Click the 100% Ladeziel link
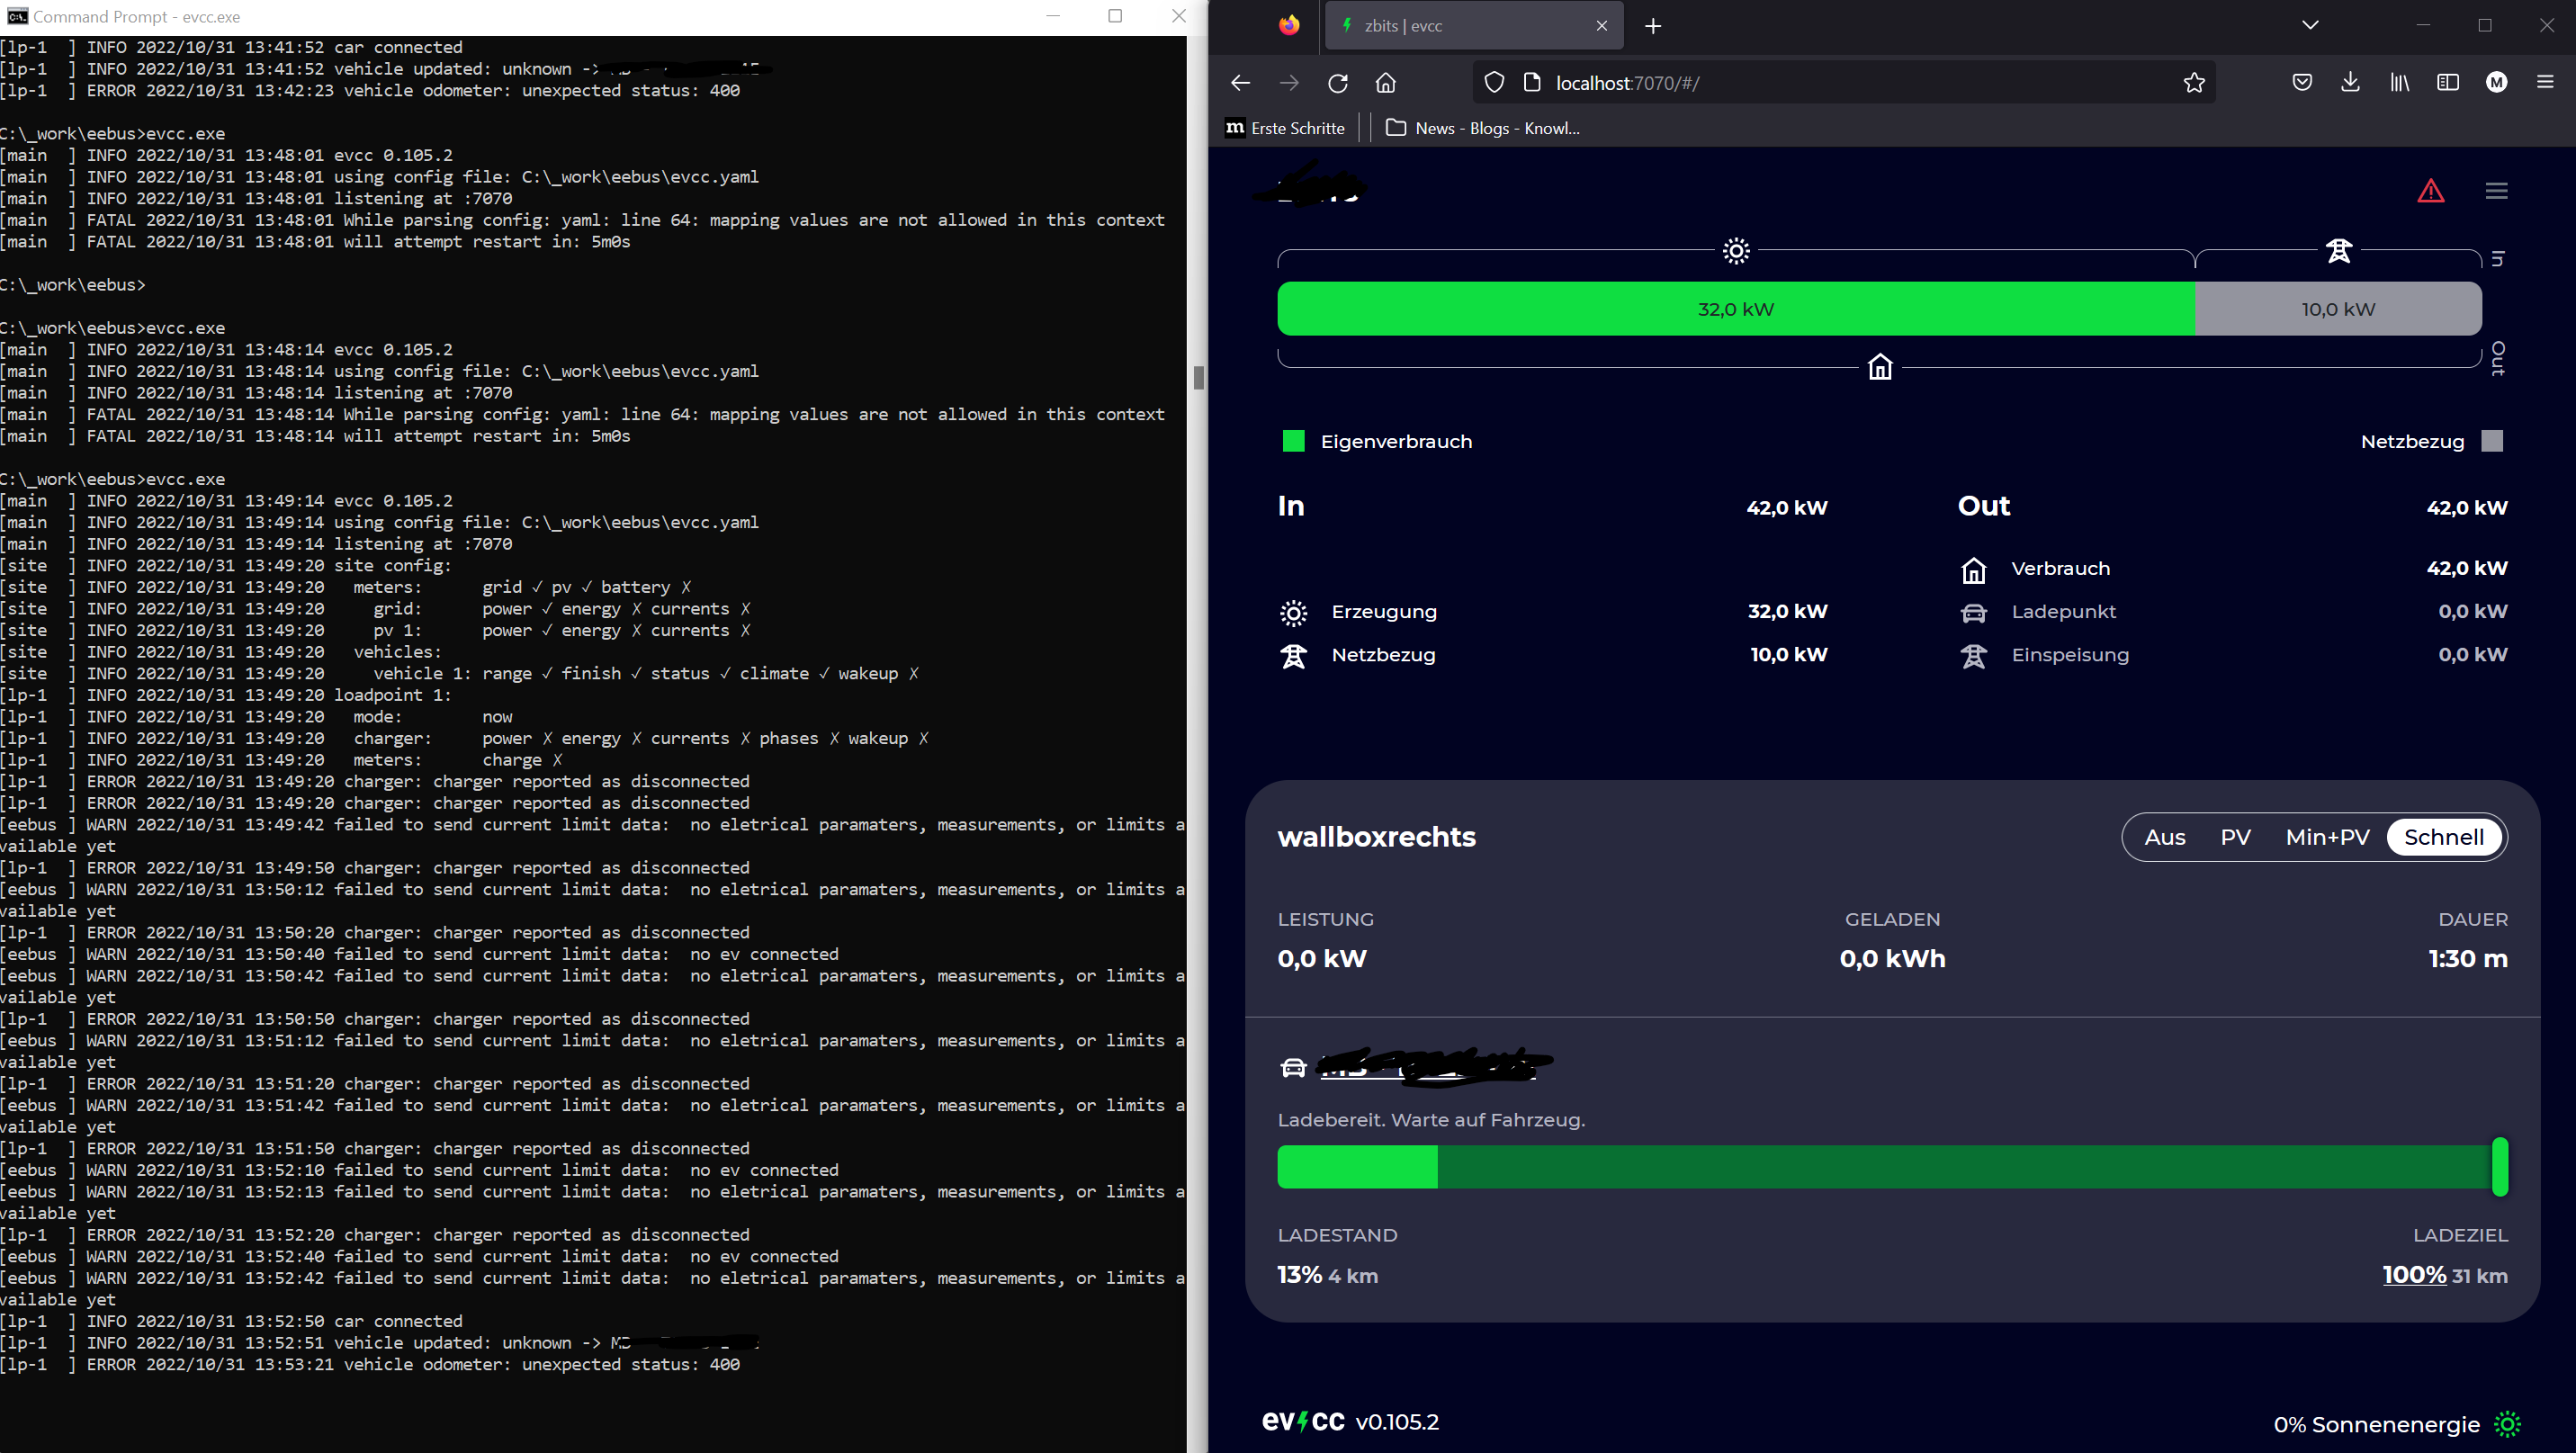2576x1453 pixels. point(2413,1275)
